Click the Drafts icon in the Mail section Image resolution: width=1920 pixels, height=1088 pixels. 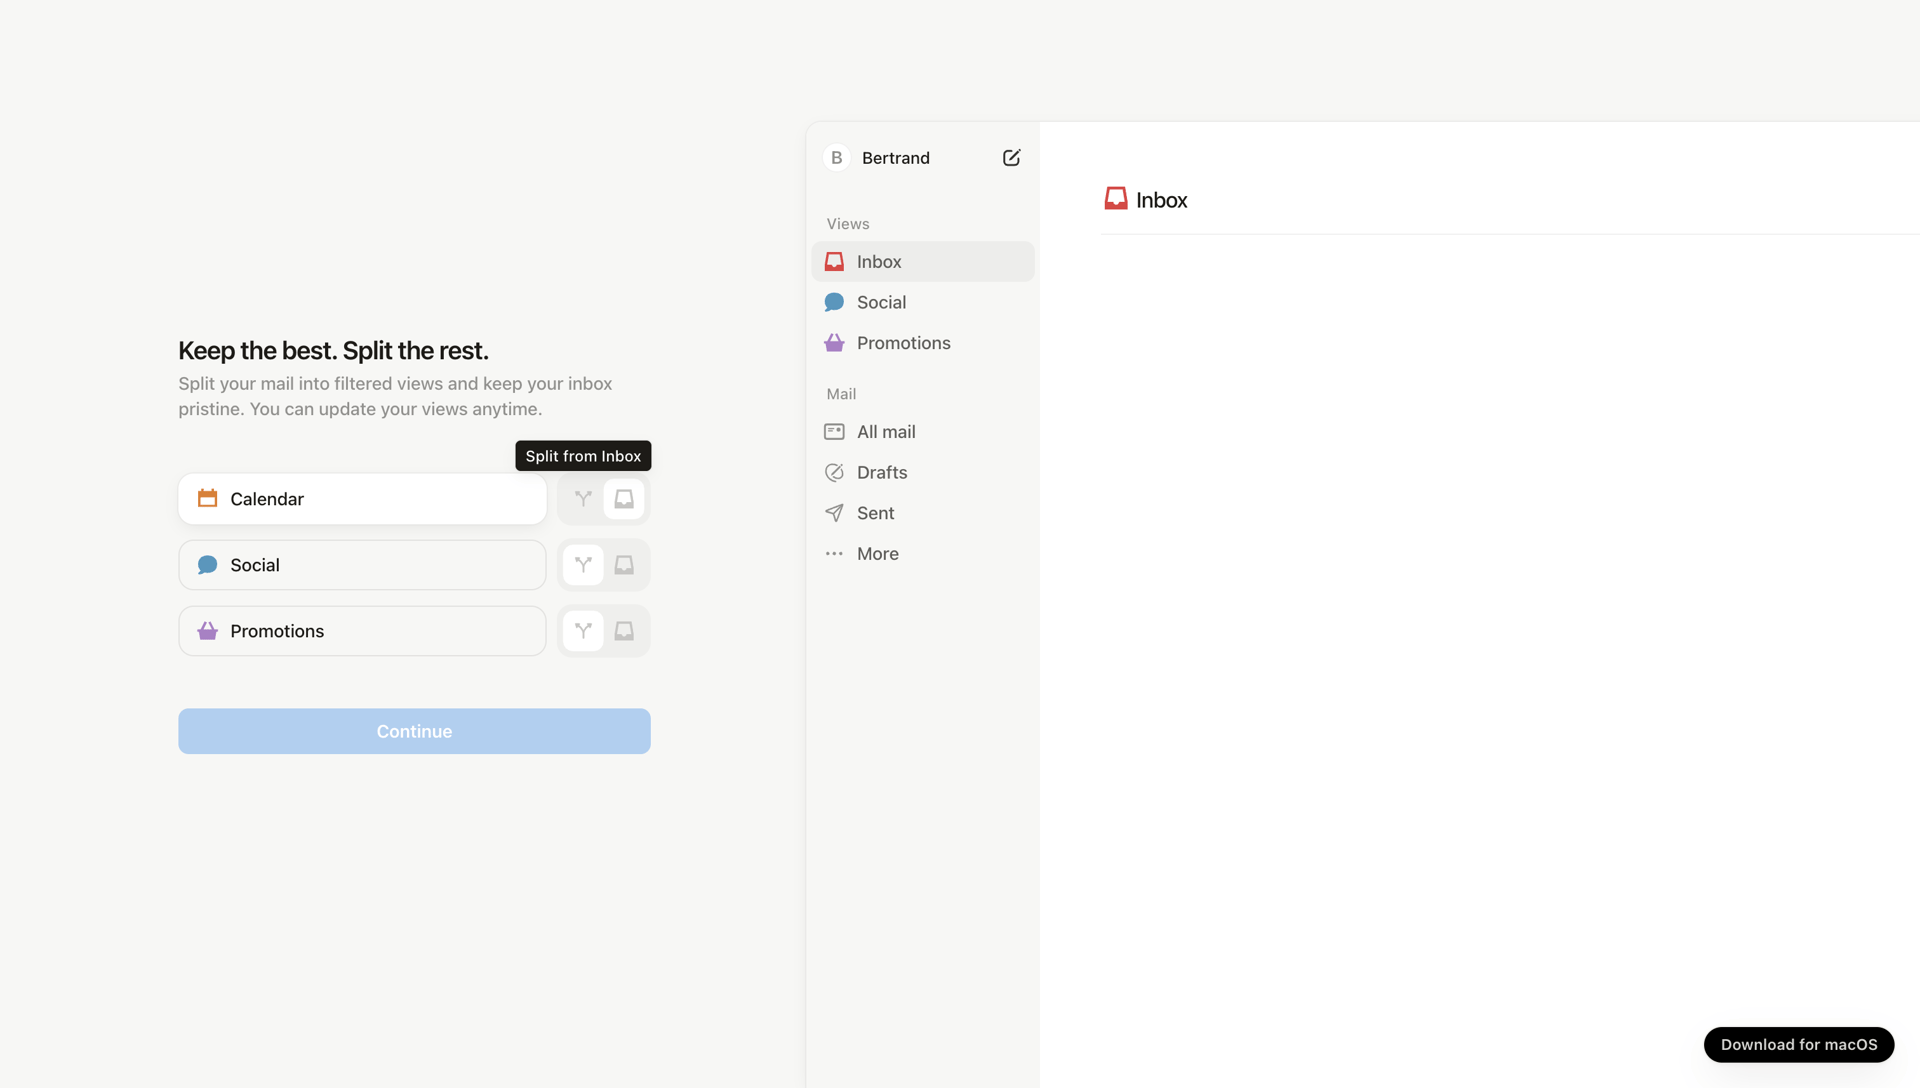tap(834, 472)
